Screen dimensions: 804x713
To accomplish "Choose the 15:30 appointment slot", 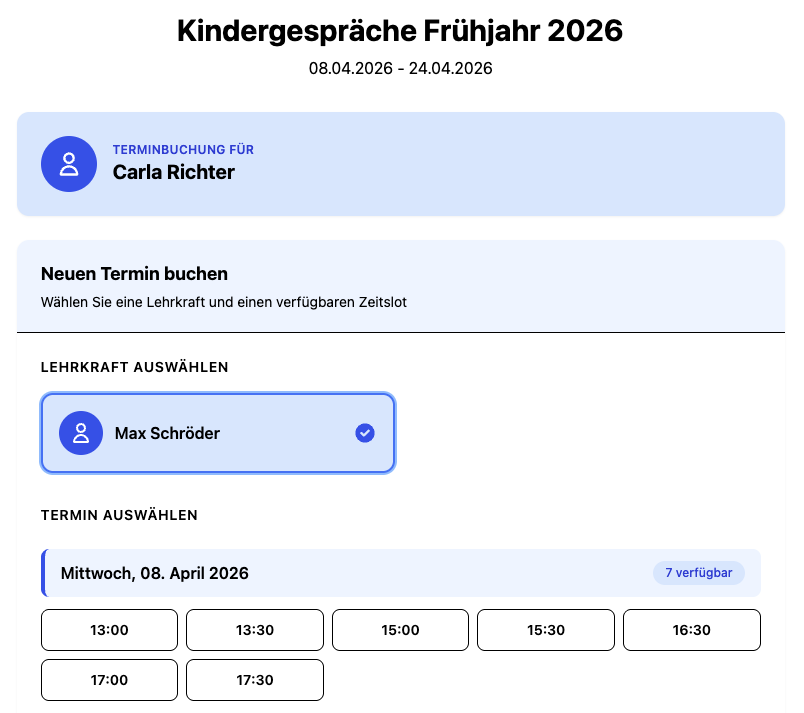I will [545, 629].
